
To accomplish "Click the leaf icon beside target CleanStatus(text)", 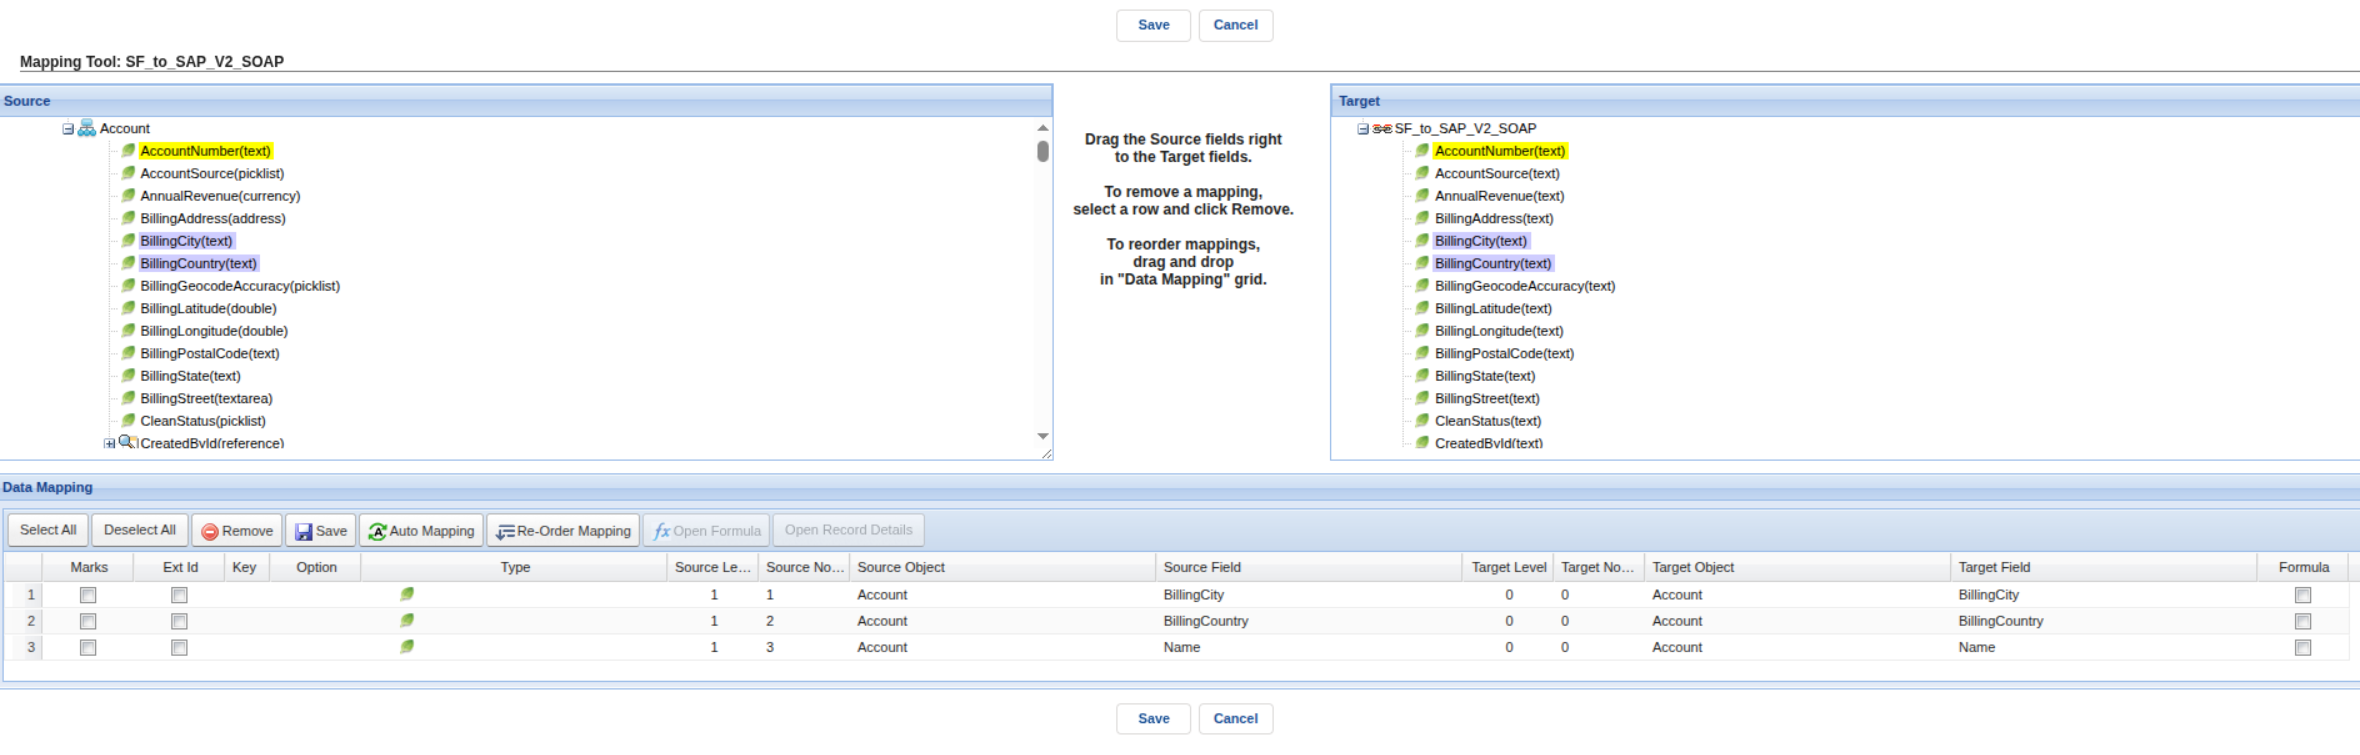I will point(1422,421).
